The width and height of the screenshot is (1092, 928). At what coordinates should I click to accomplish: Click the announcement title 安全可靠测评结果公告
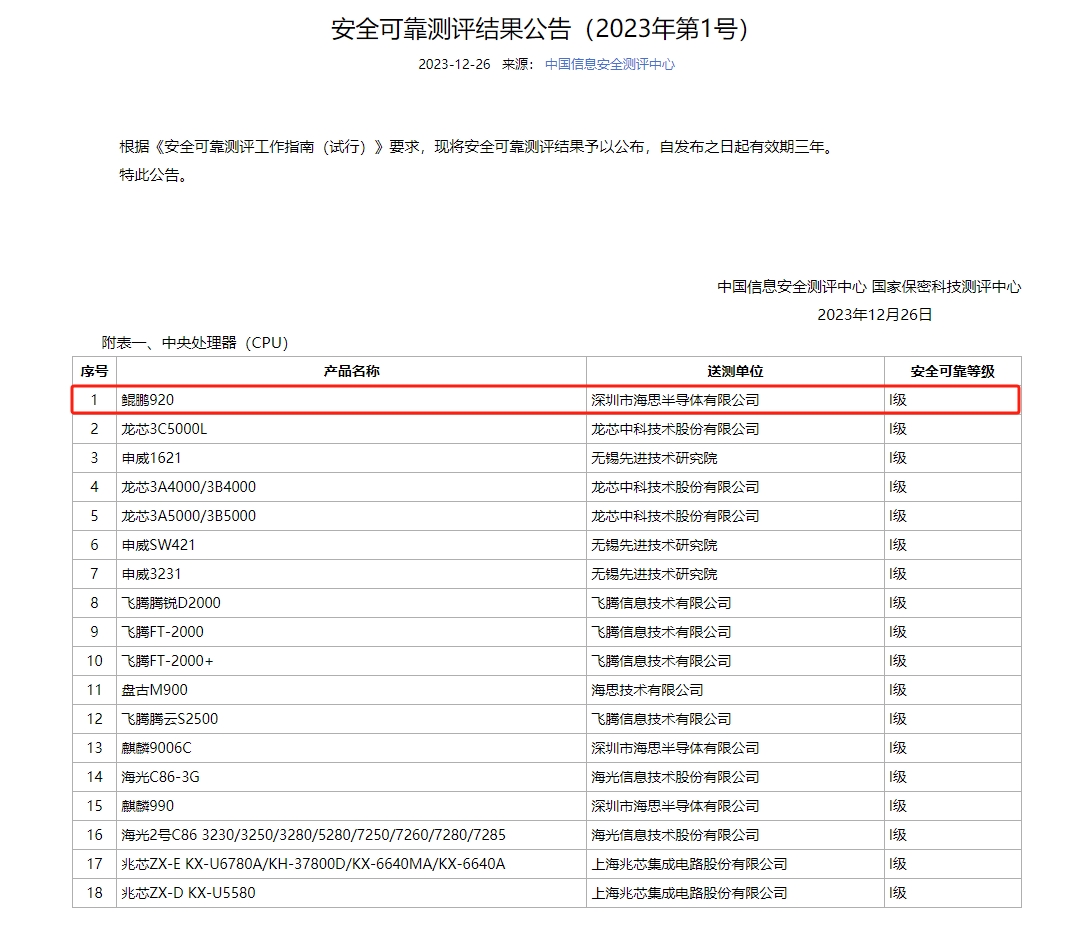tap(540, 29)
